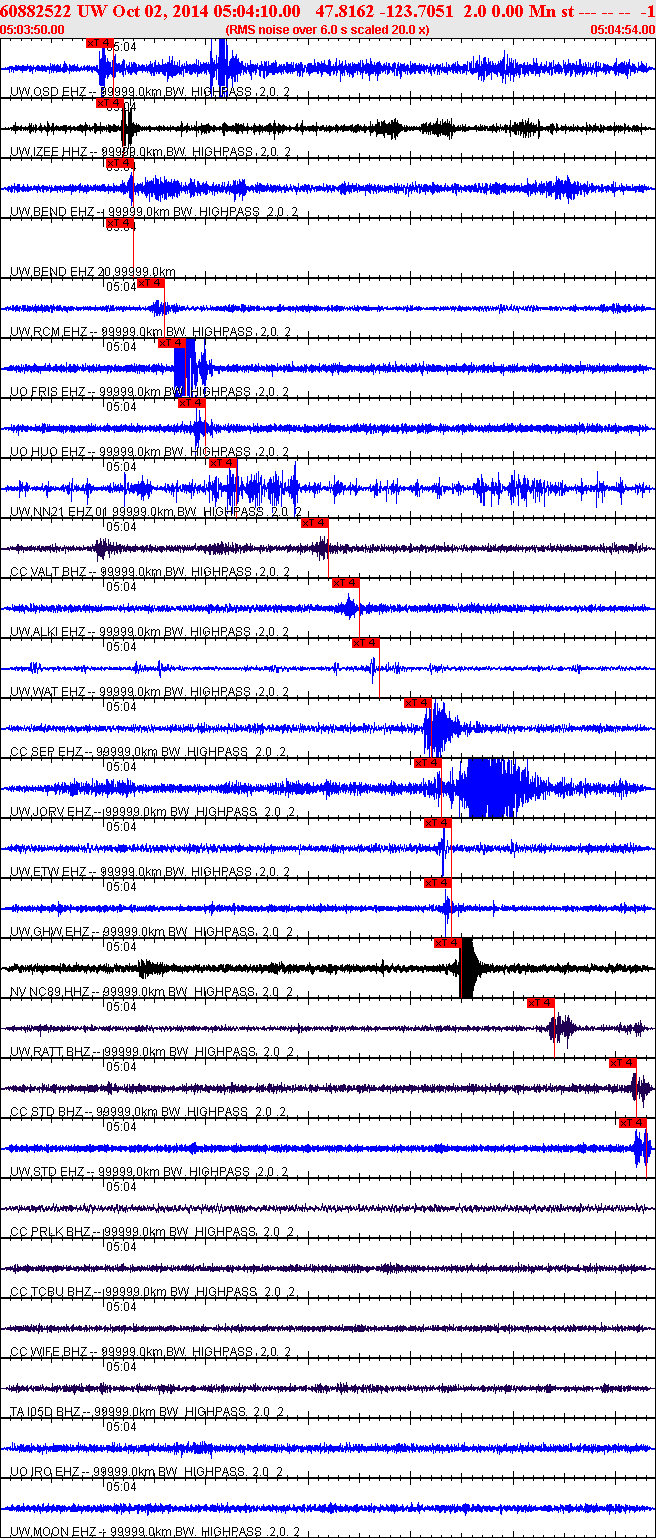Select the UW BEND EHZ 20 station label
The height and width of the screenshot is (1538, 656).
[93, 272]
